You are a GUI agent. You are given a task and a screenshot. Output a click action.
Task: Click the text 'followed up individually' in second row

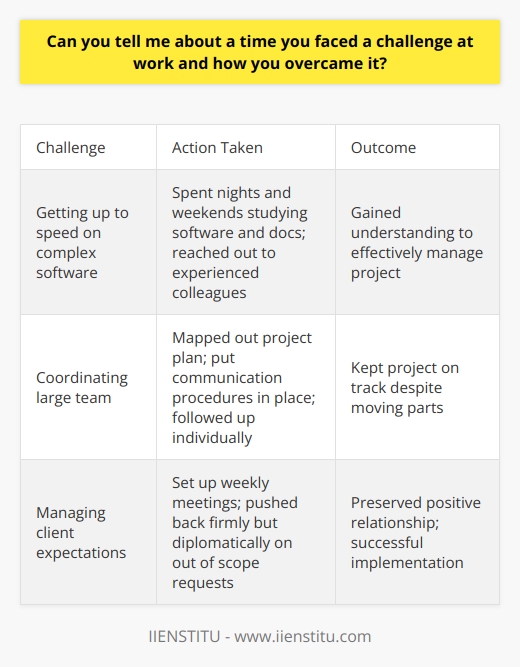point(213,428)
